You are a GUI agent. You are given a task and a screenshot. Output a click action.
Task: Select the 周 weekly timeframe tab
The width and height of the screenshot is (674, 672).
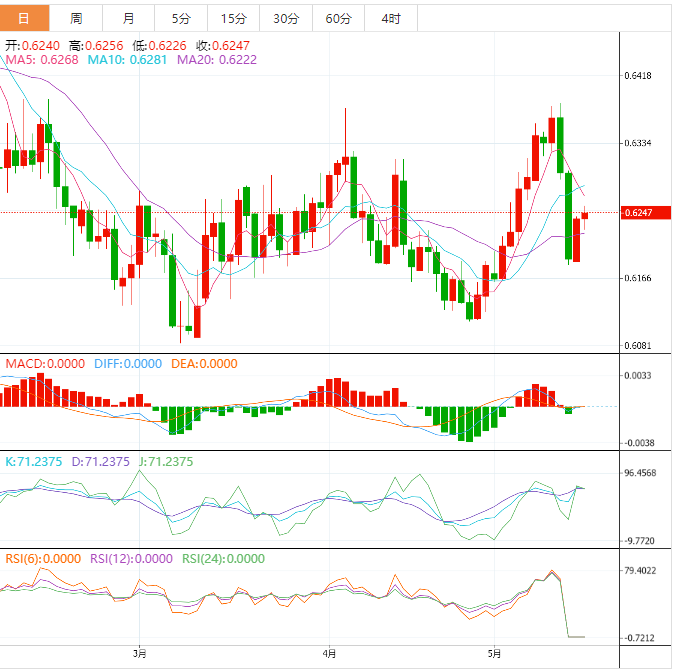pos(77,18)
